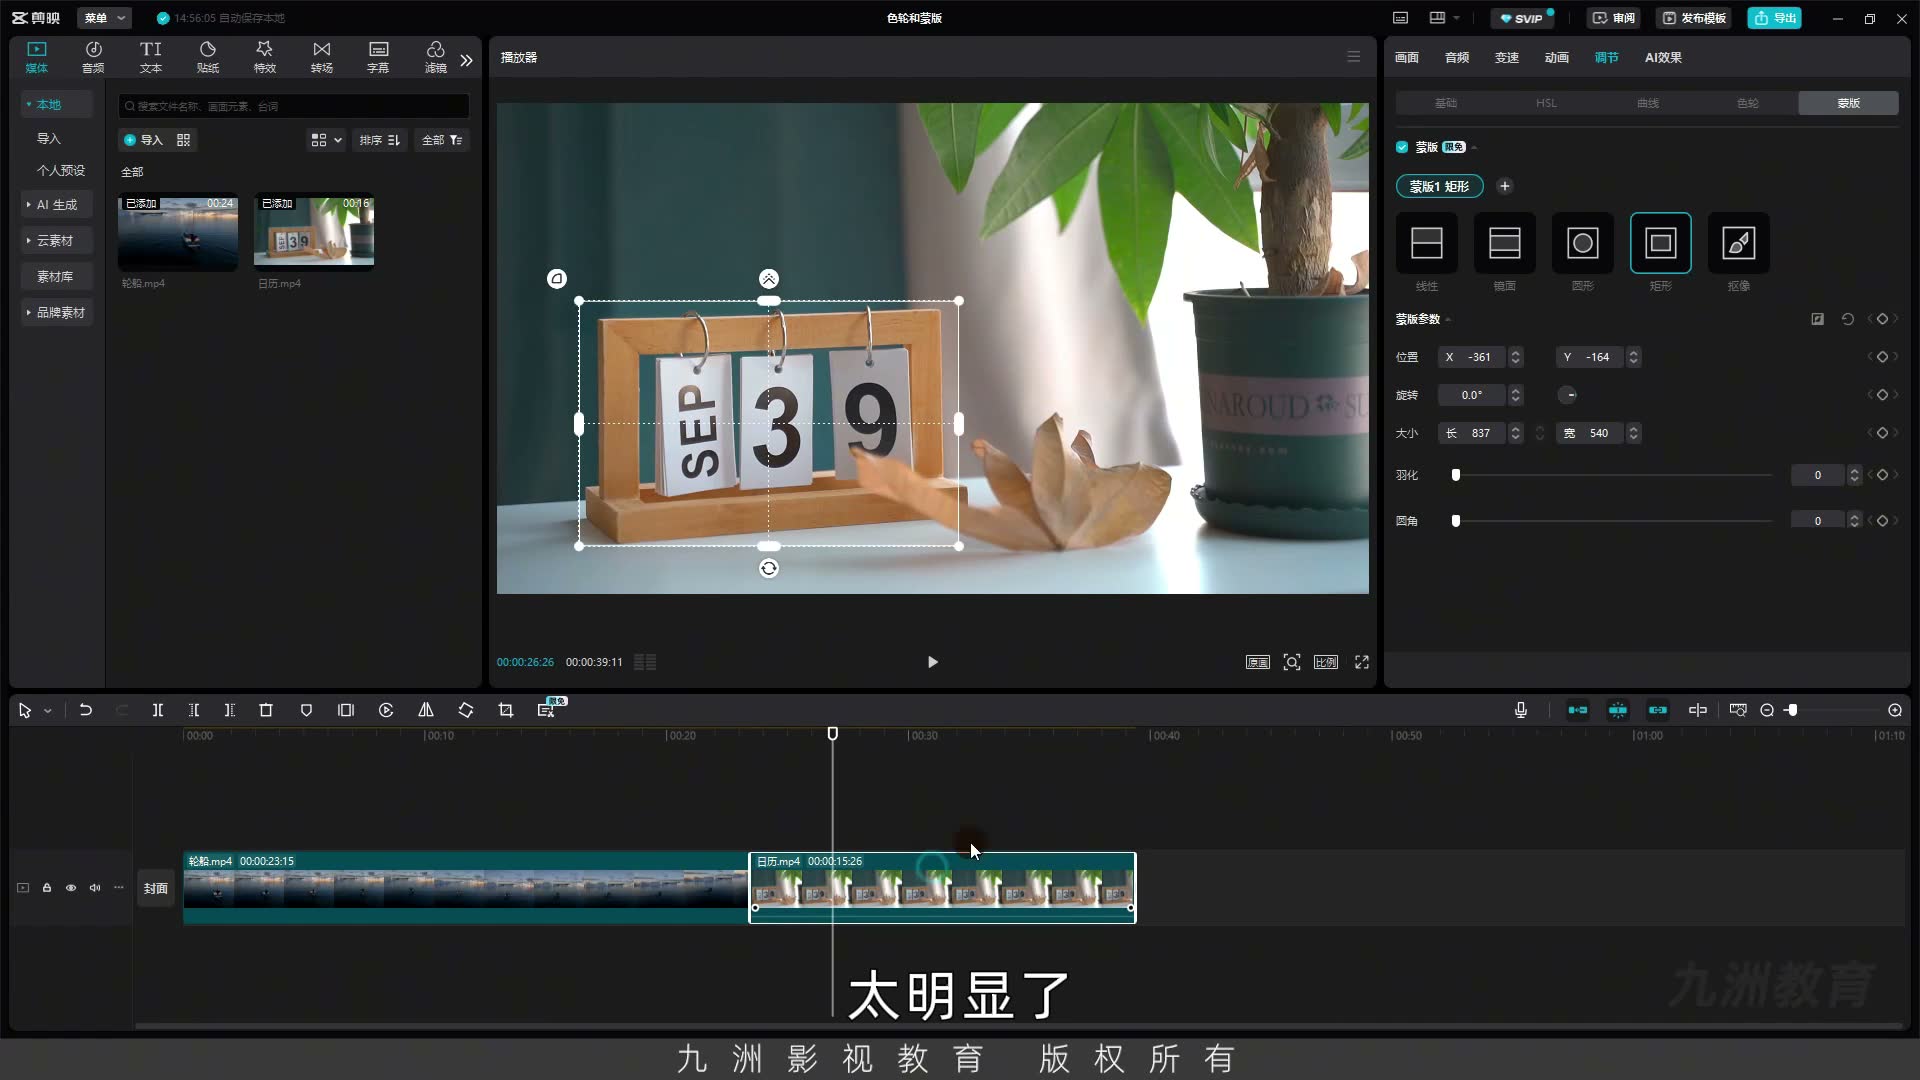Switch to the 动画 animation tab
The height and width of the screenshot is (1080, 1920).
(x=1557, y=58)
